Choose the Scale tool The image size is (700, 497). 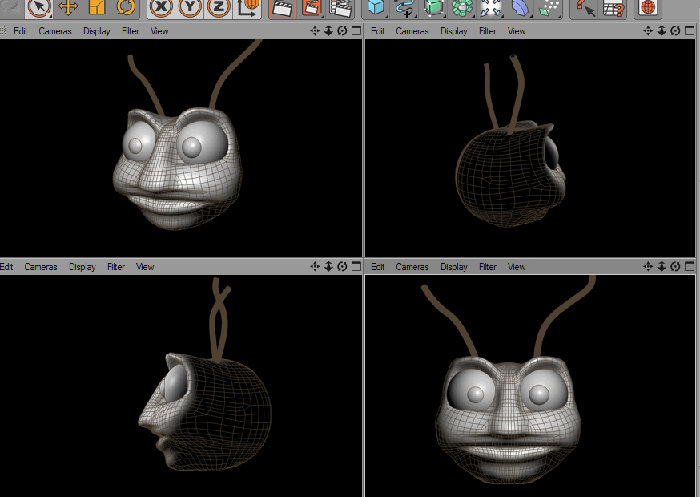click(x=97, y=7)
